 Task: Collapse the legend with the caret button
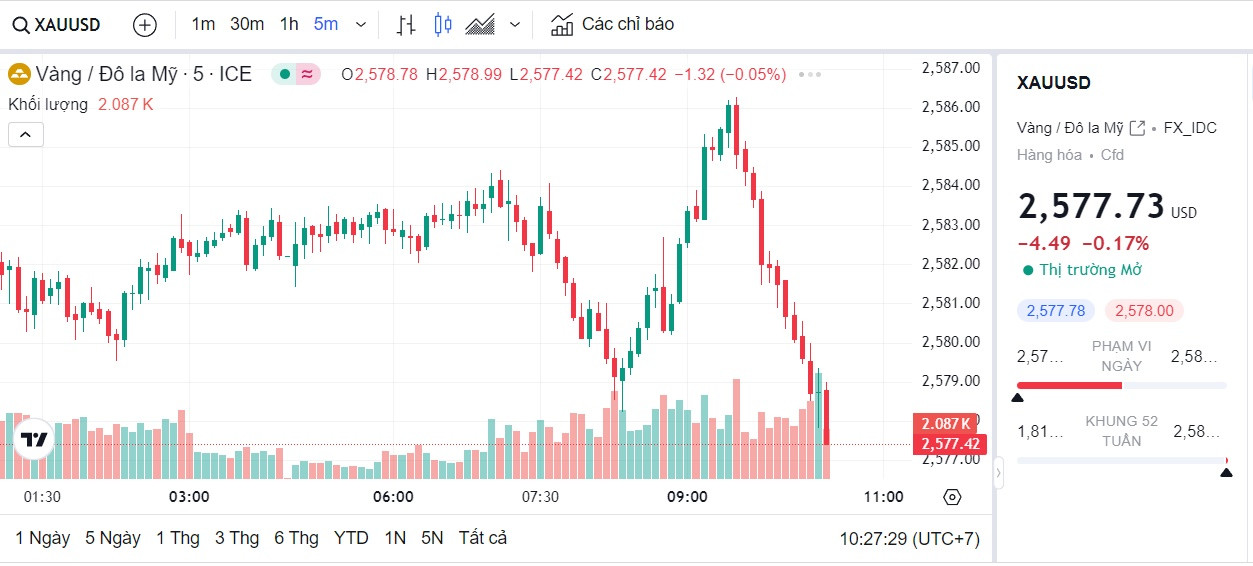click(26, 134)
